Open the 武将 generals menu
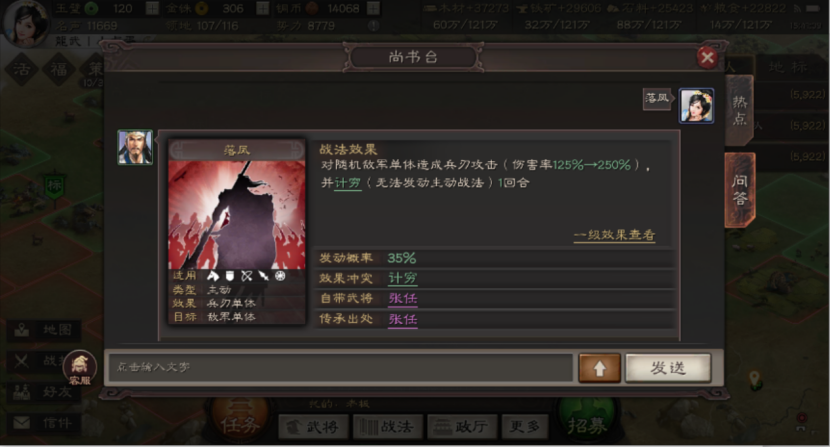Viewport: 830px width, 447px height. [313, 427]
